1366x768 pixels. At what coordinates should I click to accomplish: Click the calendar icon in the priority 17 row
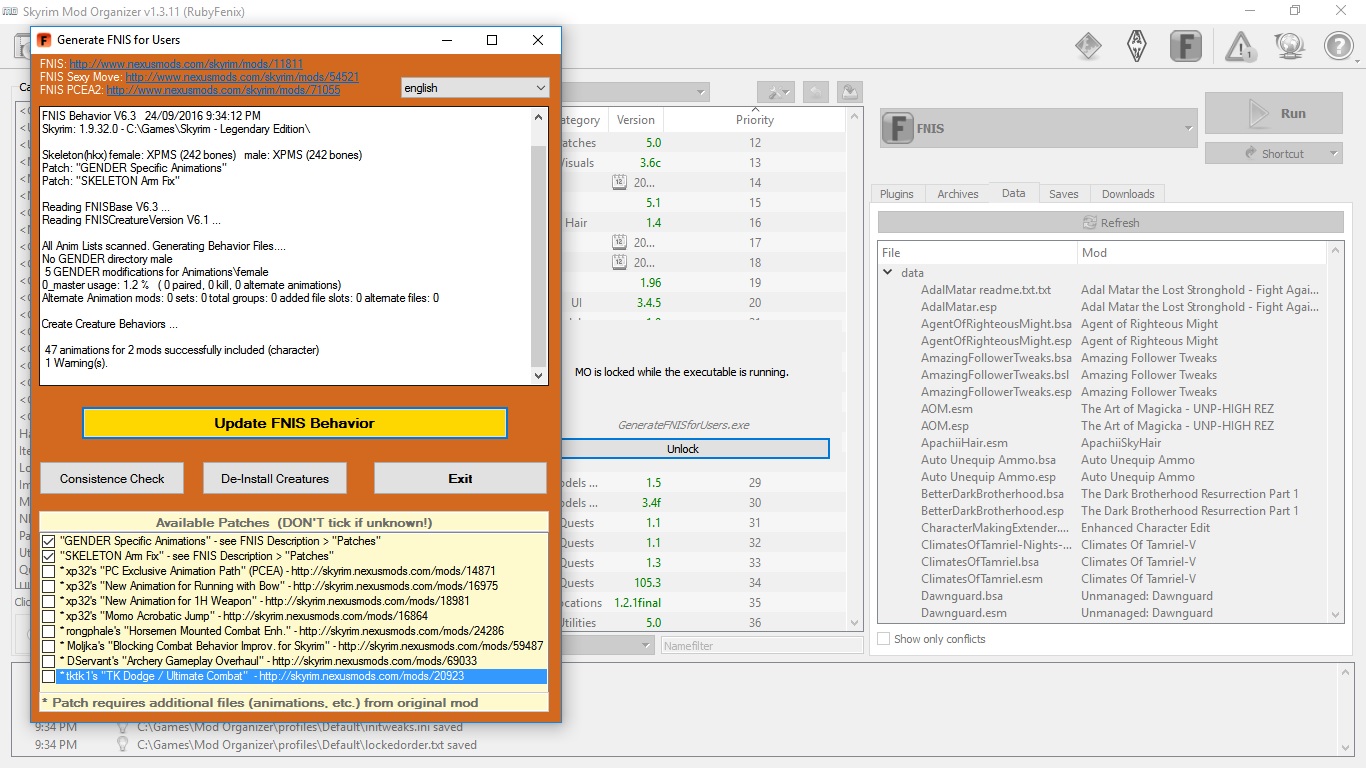(x=619, y=243)
